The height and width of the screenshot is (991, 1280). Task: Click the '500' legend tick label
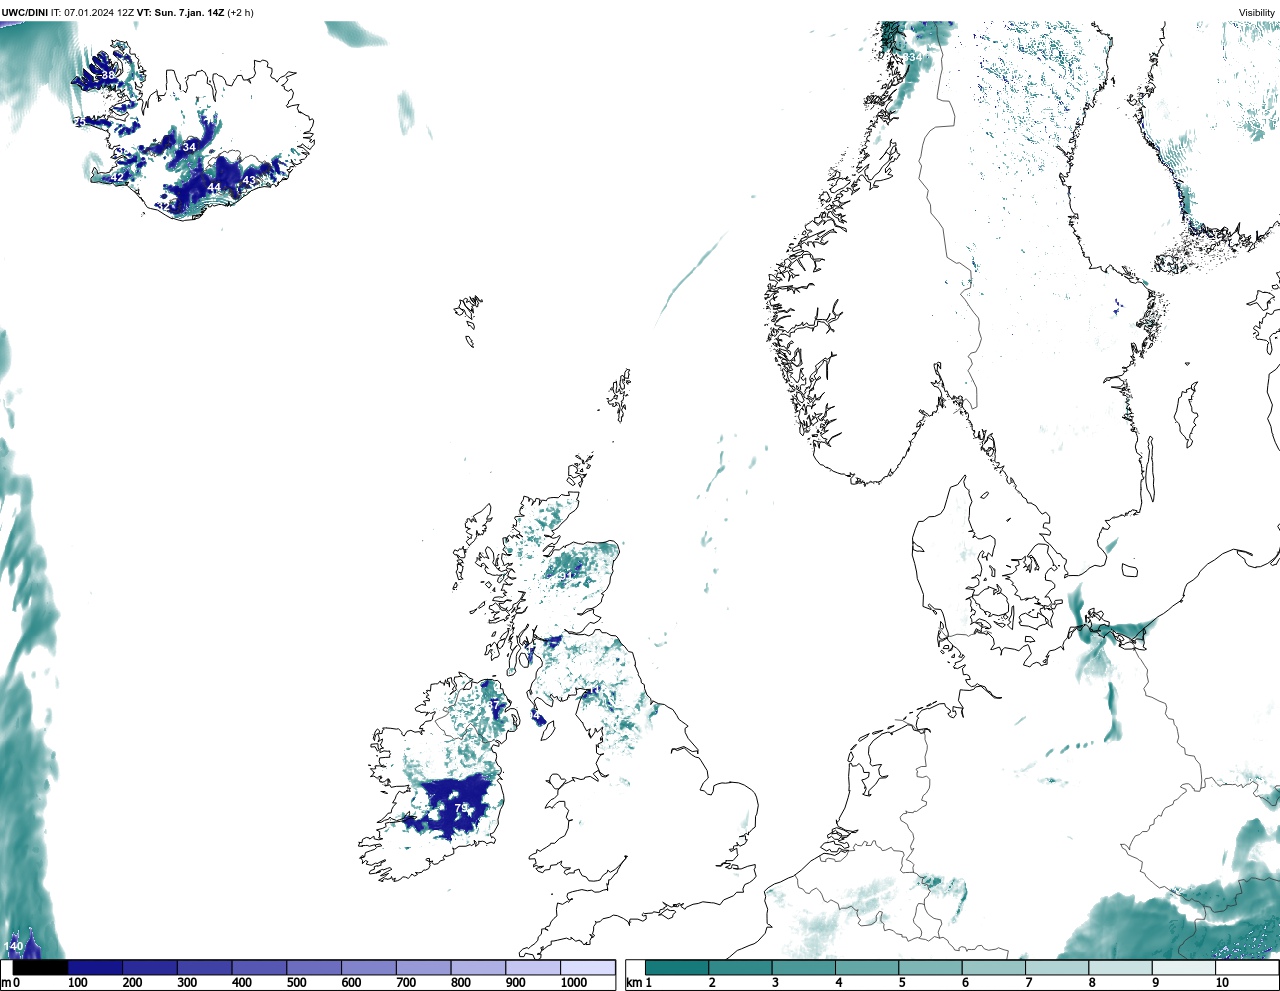[296, 983]
